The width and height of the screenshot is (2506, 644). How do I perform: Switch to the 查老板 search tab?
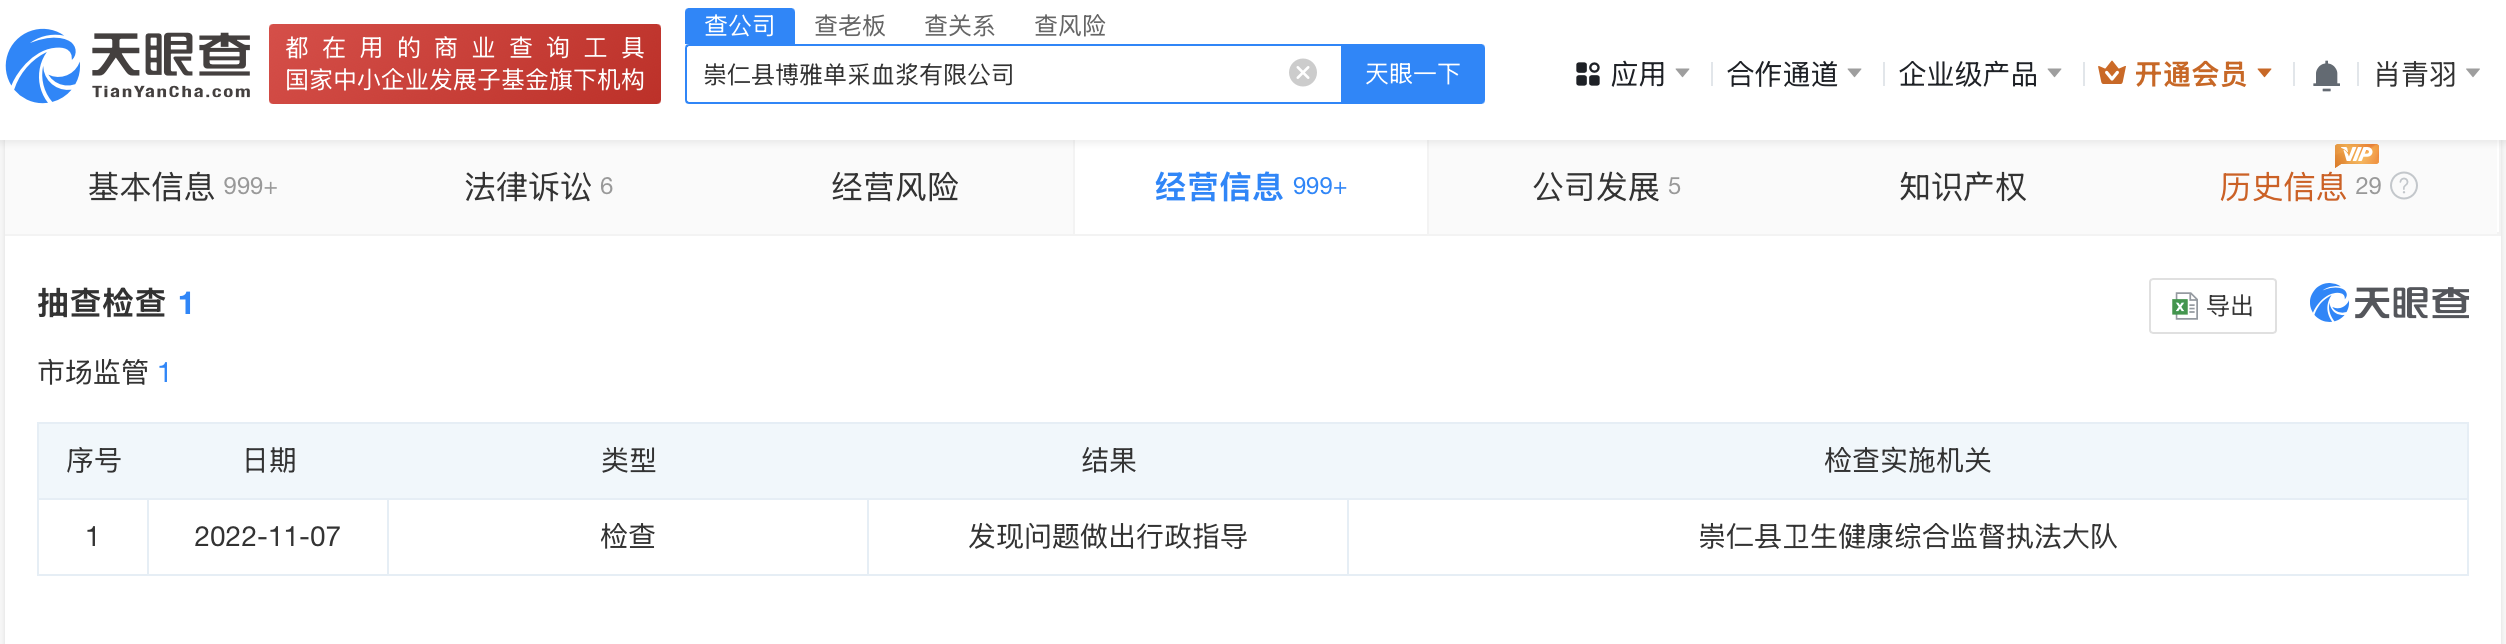click(850, 26)
